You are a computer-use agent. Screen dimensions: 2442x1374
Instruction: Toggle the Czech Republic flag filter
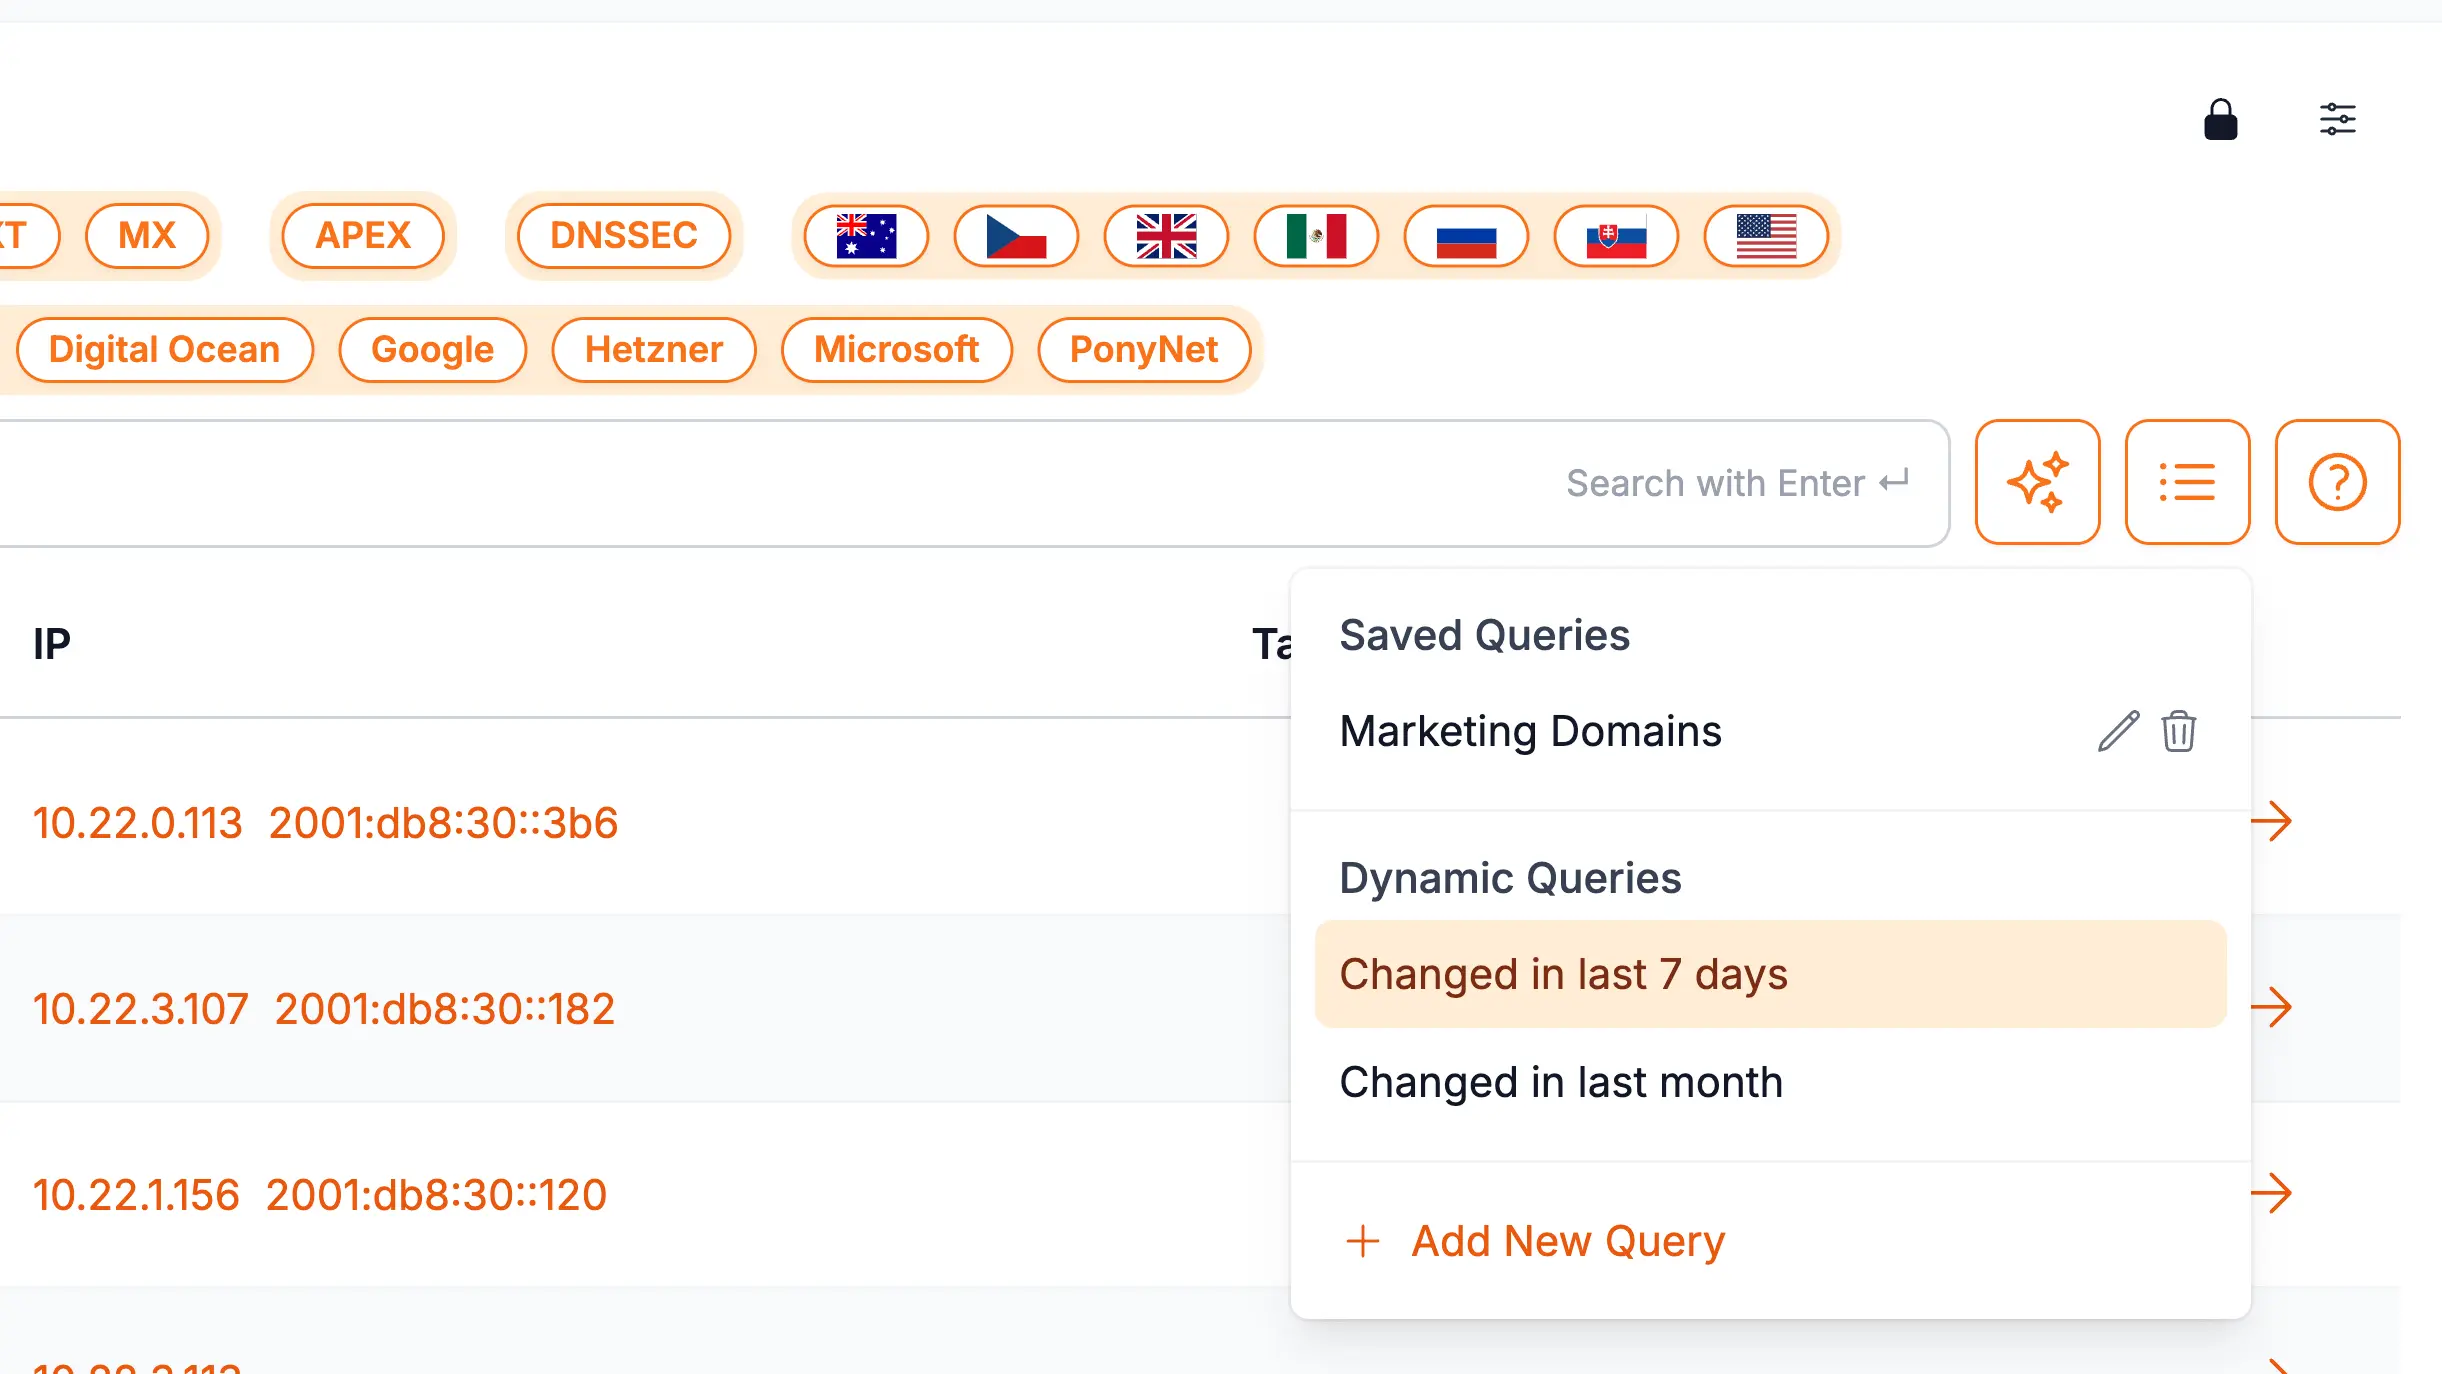pyautogui.click(x=1016, y=236)
